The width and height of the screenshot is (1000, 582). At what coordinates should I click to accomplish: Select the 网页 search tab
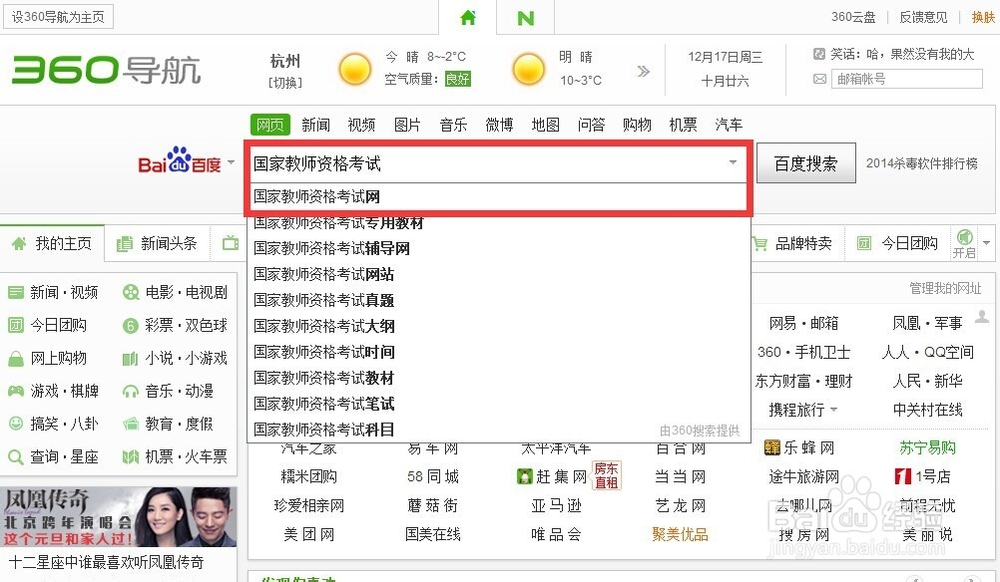(270, 124)
